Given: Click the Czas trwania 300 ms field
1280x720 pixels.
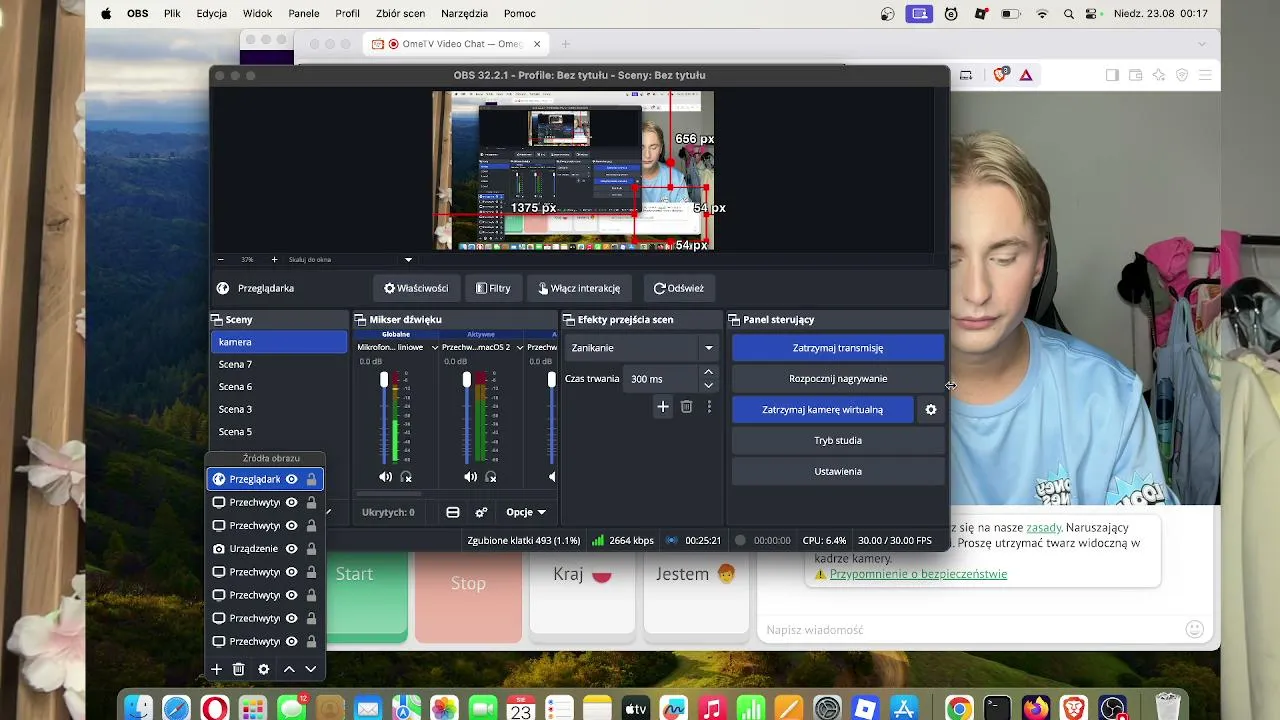Looking at the screenshot, I should [662, 379].
